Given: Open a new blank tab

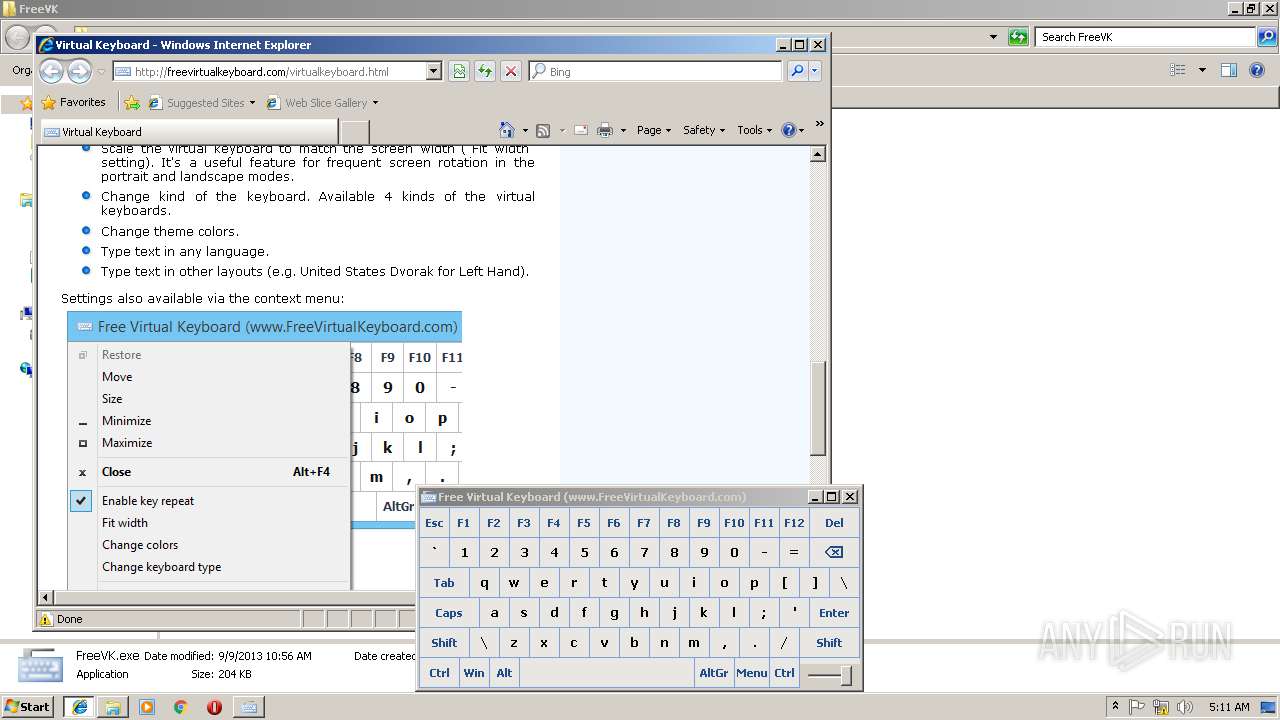Looking at the screenshot, I should pos(355,132).
